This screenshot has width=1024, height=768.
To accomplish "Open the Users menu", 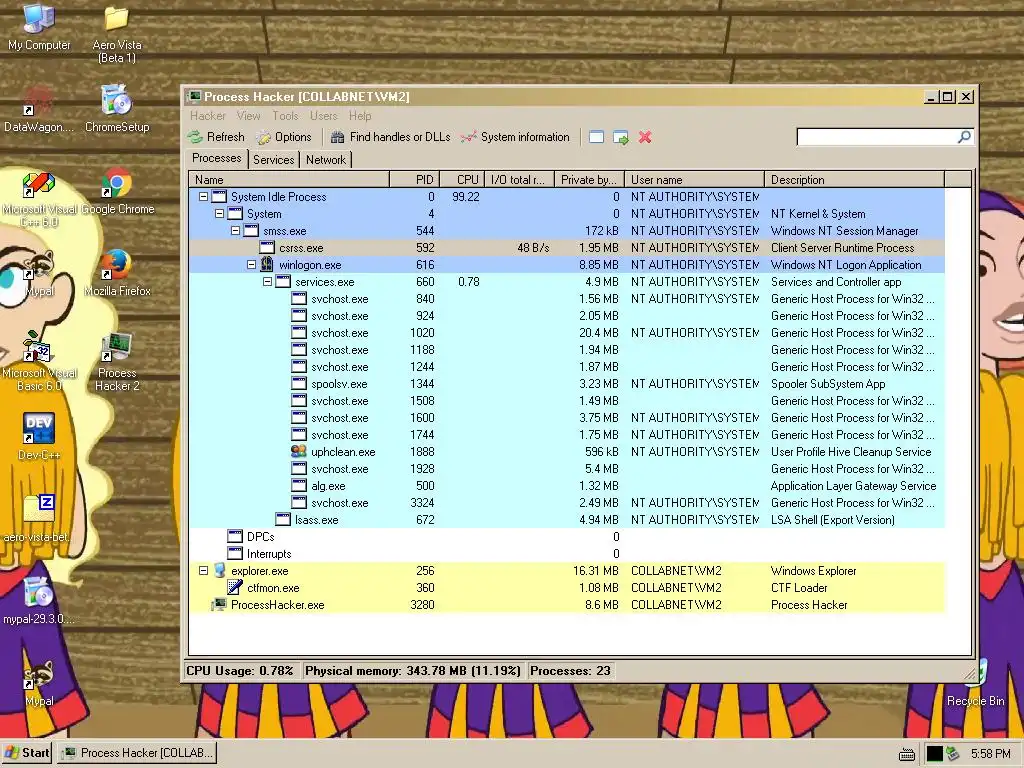I will click(324, 116).
